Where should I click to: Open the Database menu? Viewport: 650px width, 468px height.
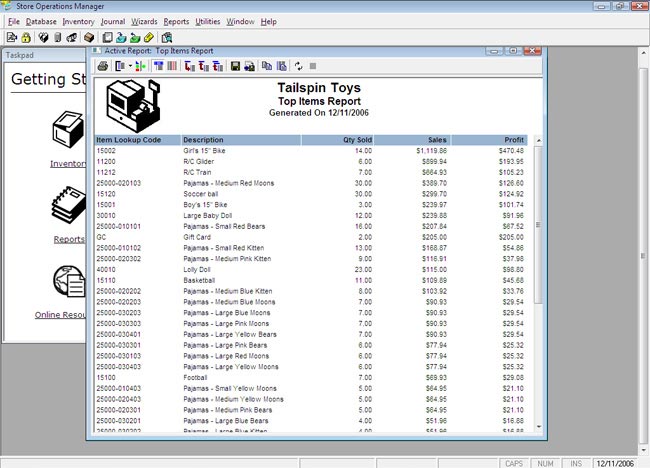point(41,22)
